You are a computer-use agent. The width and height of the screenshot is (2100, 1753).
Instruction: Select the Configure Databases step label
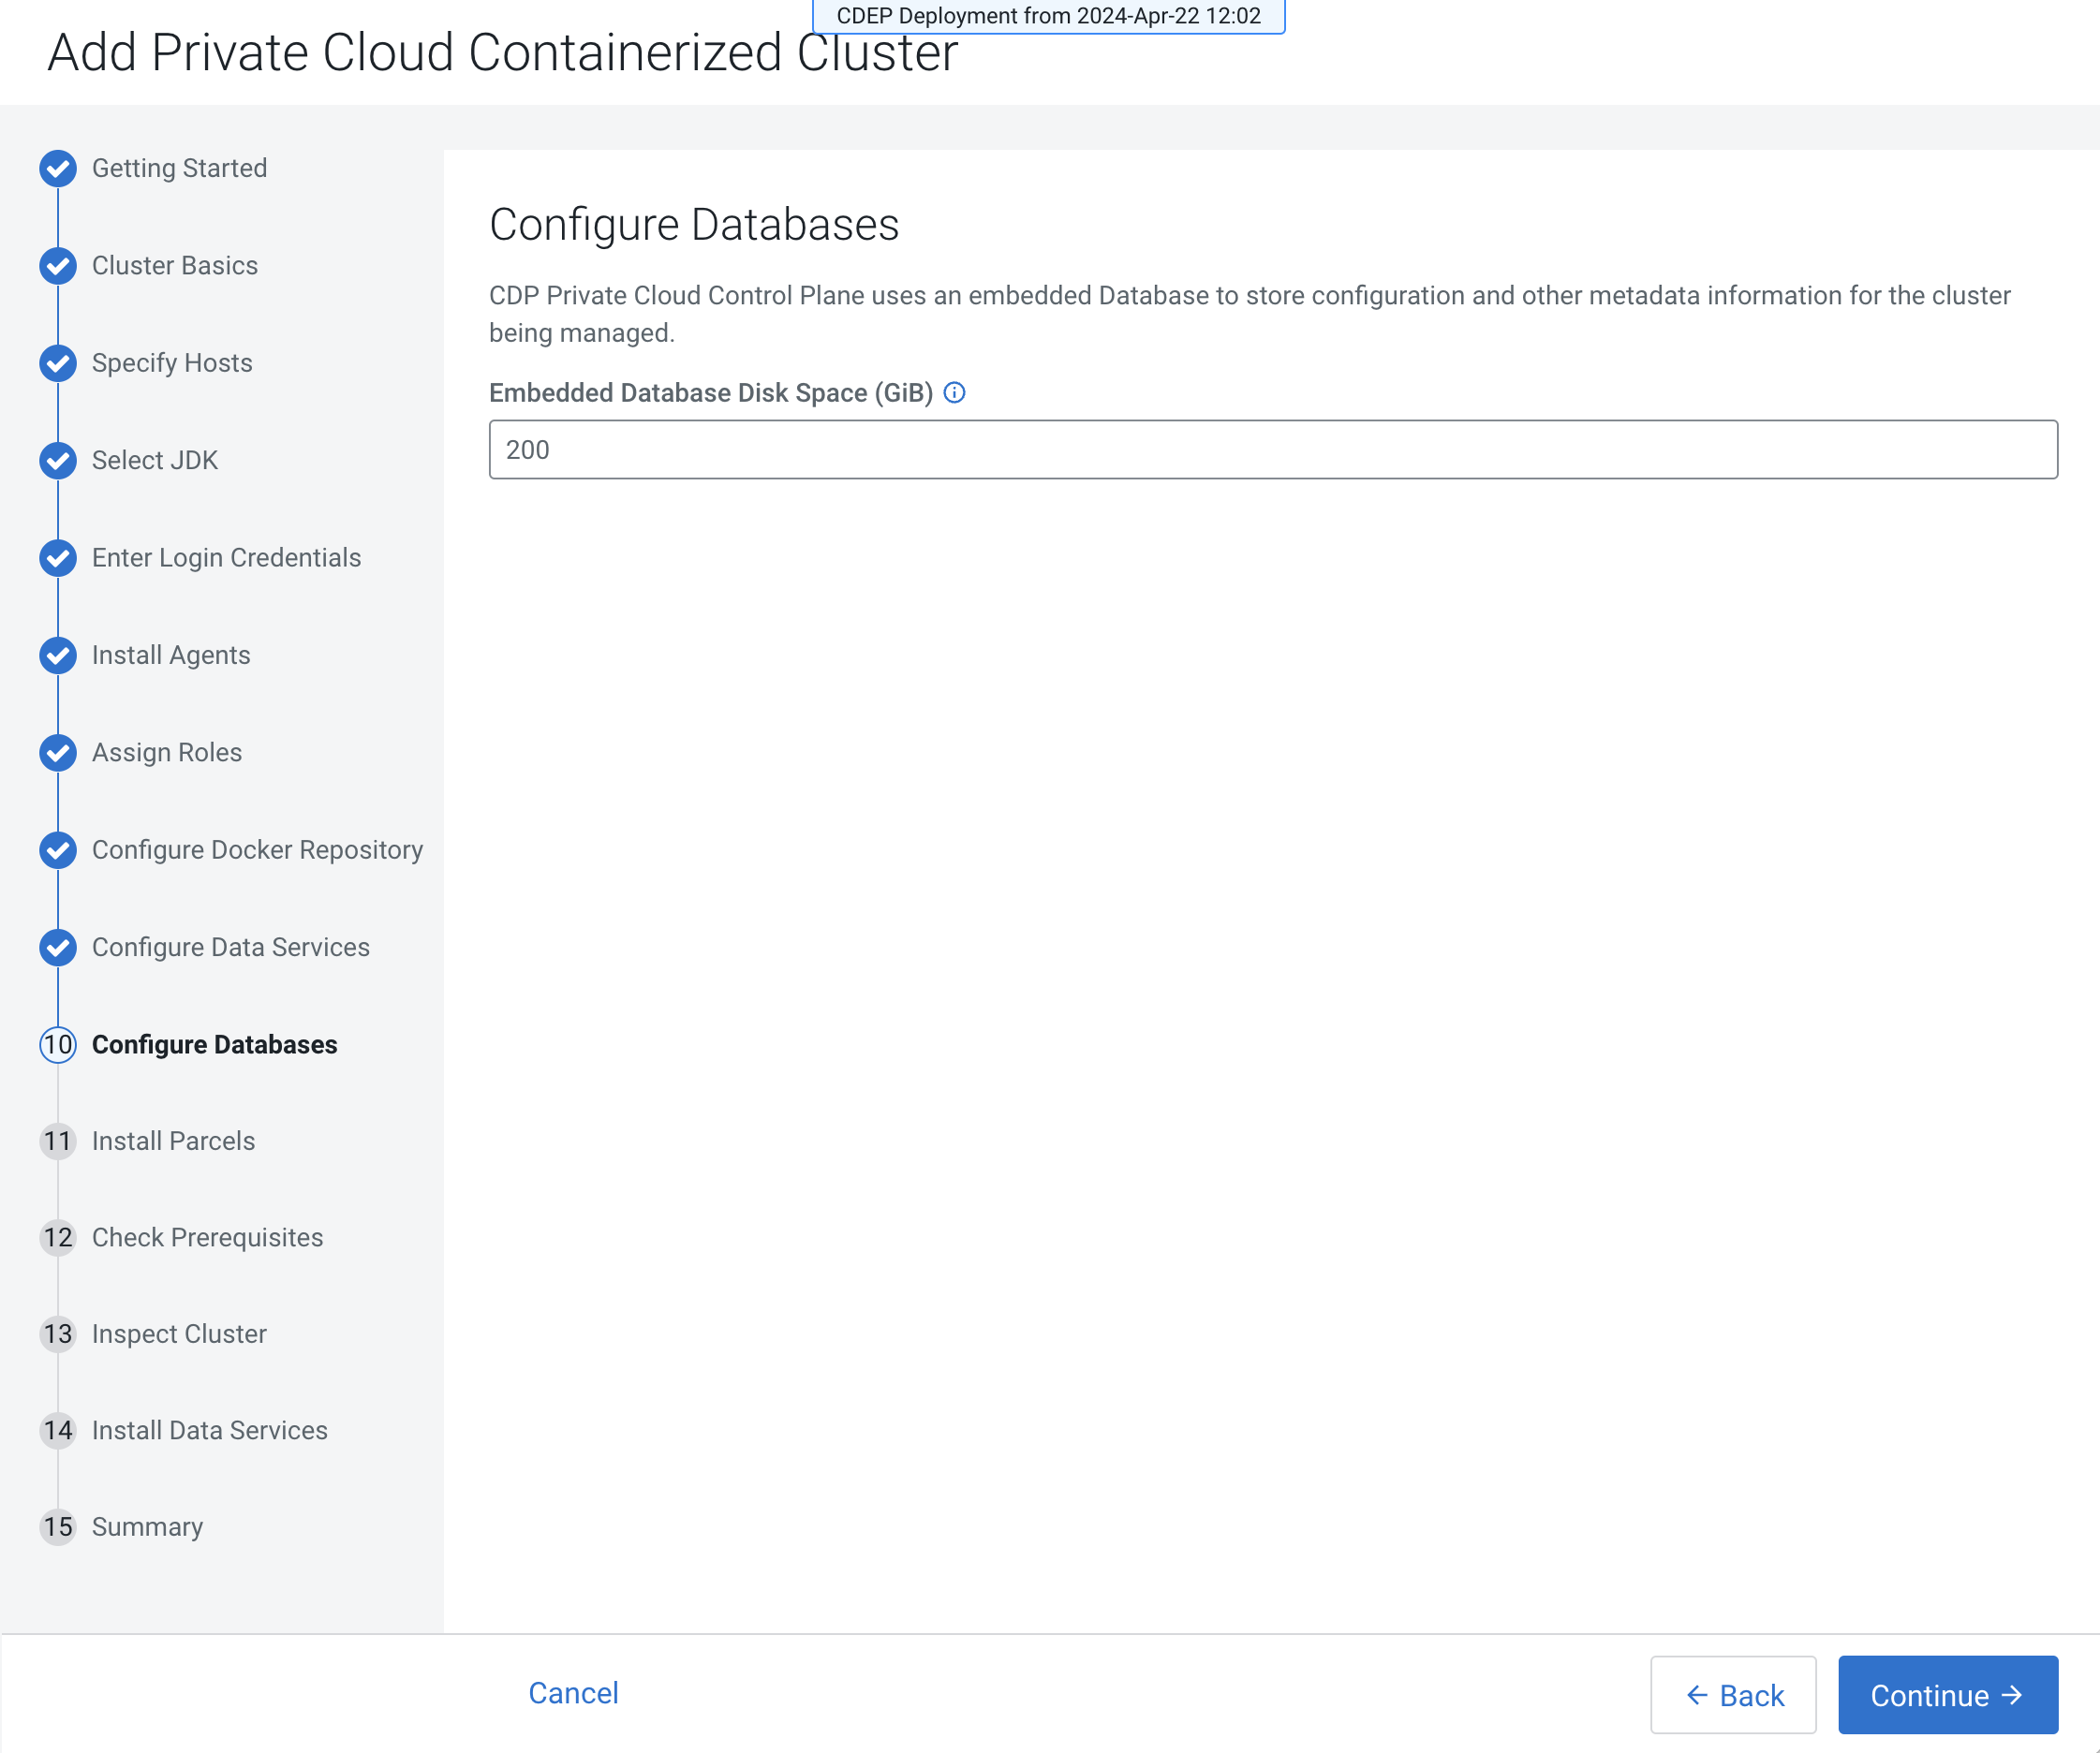point(215,1044)
